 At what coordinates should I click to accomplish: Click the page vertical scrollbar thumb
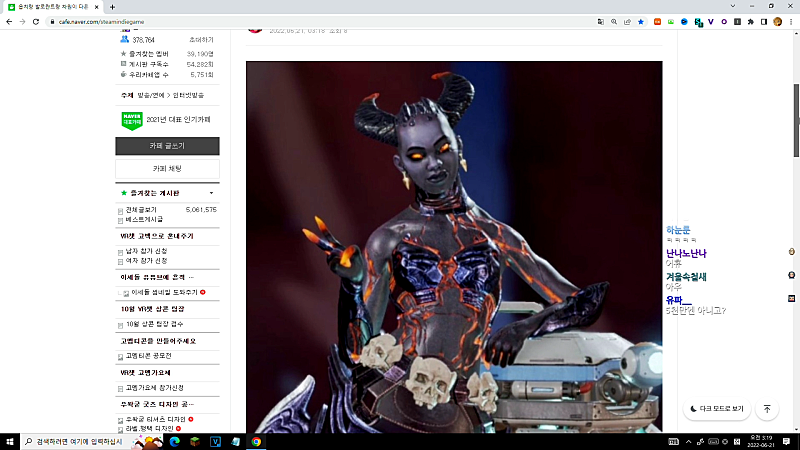pos(796,120)
